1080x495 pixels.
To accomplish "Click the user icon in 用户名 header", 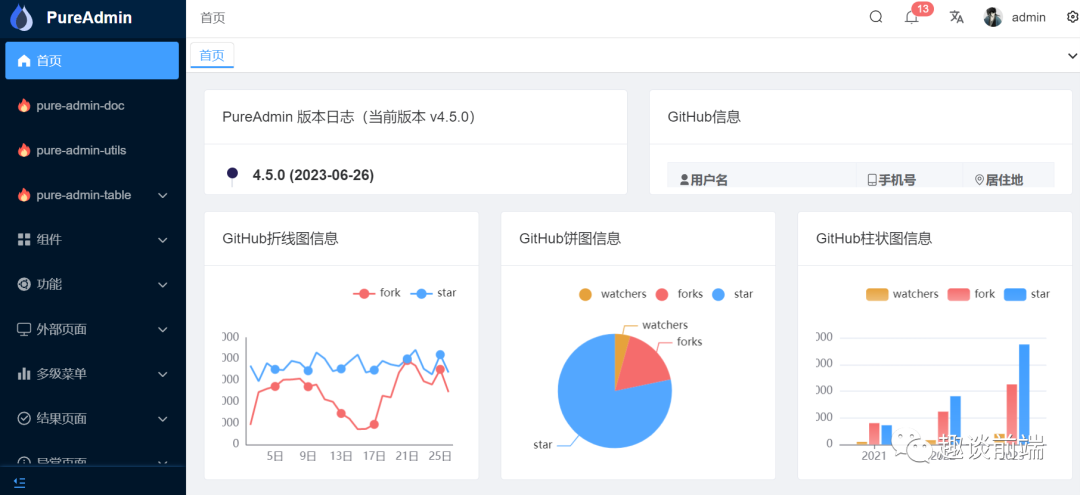I will click(684, 180).
